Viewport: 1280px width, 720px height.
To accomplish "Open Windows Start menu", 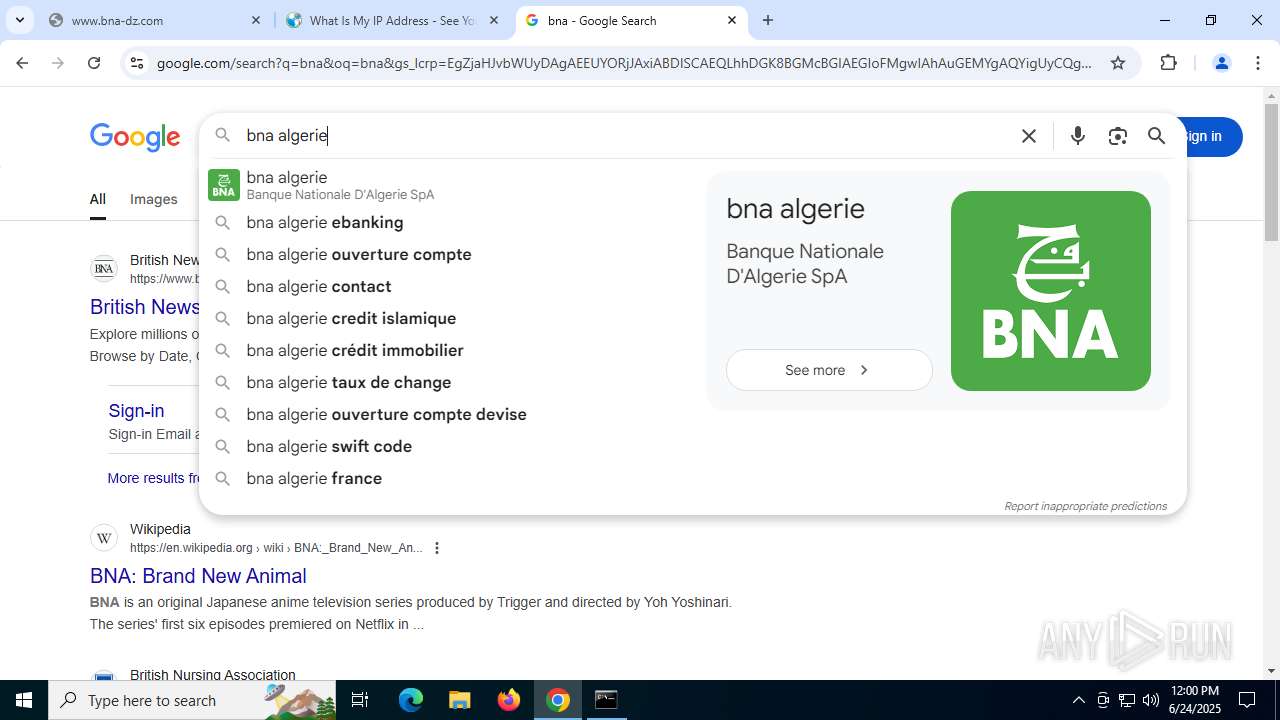I will pyautogui.click(x=24, y=700).
